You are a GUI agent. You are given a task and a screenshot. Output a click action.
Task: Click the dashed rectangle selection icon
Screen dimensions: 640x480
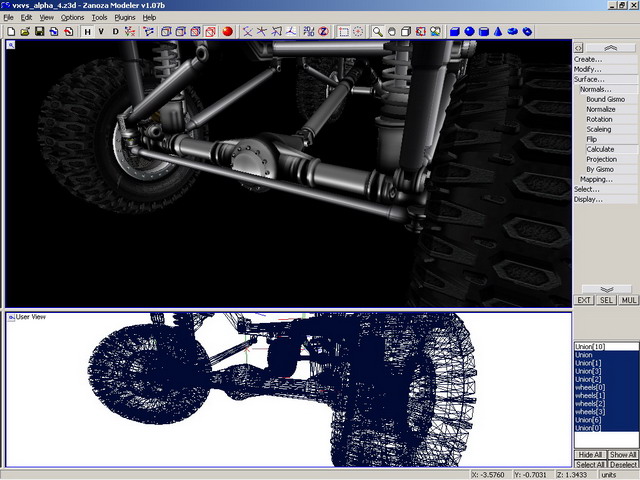pyautogui.click(x=343, y=31)
